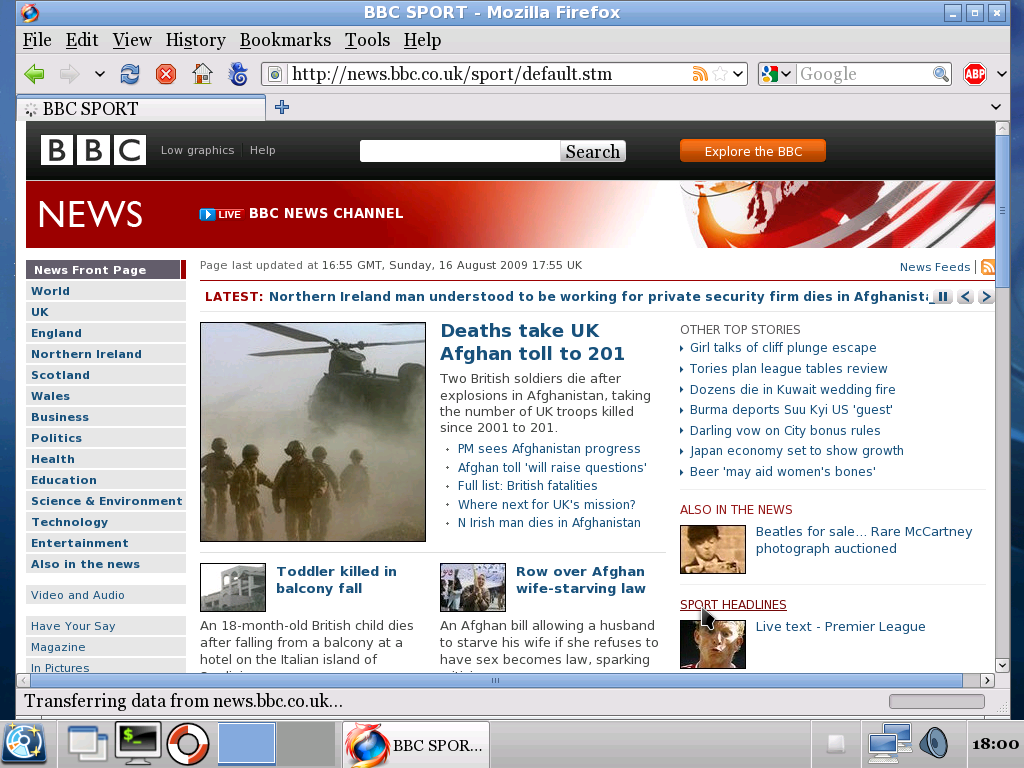The image size is (1024, 768).
Task: Go back with the green Back arrow
Action: [x=35, y=74]
